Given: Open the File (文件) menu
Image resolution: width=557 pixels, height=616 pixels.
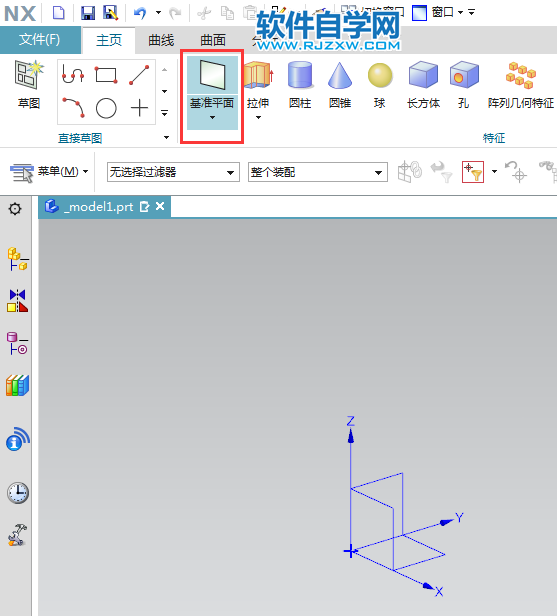Looking at the screenshot, I should coord(40,39).
